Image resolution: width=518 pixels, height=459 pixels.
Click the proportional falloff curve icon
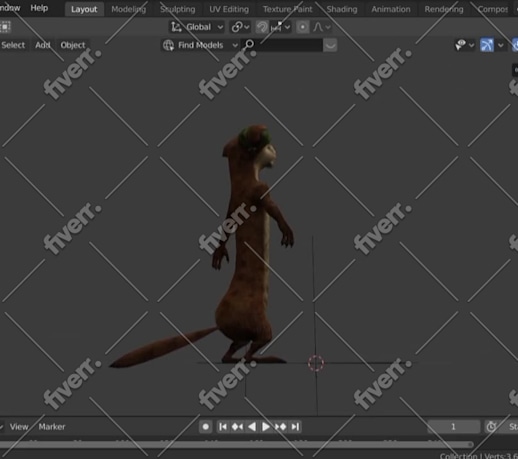click(318, 27)
